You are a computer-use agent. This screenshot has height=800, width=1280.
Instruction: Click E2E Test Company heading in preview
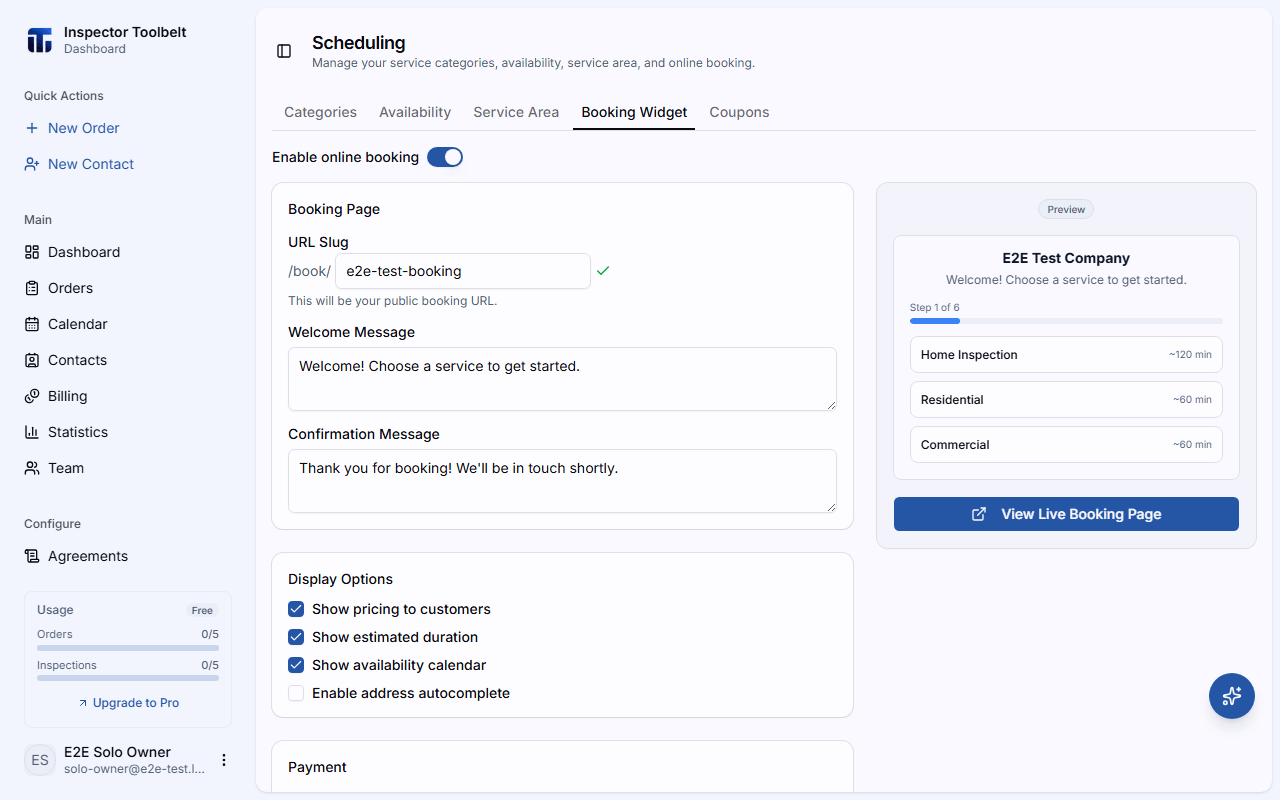coord(1066,258)
